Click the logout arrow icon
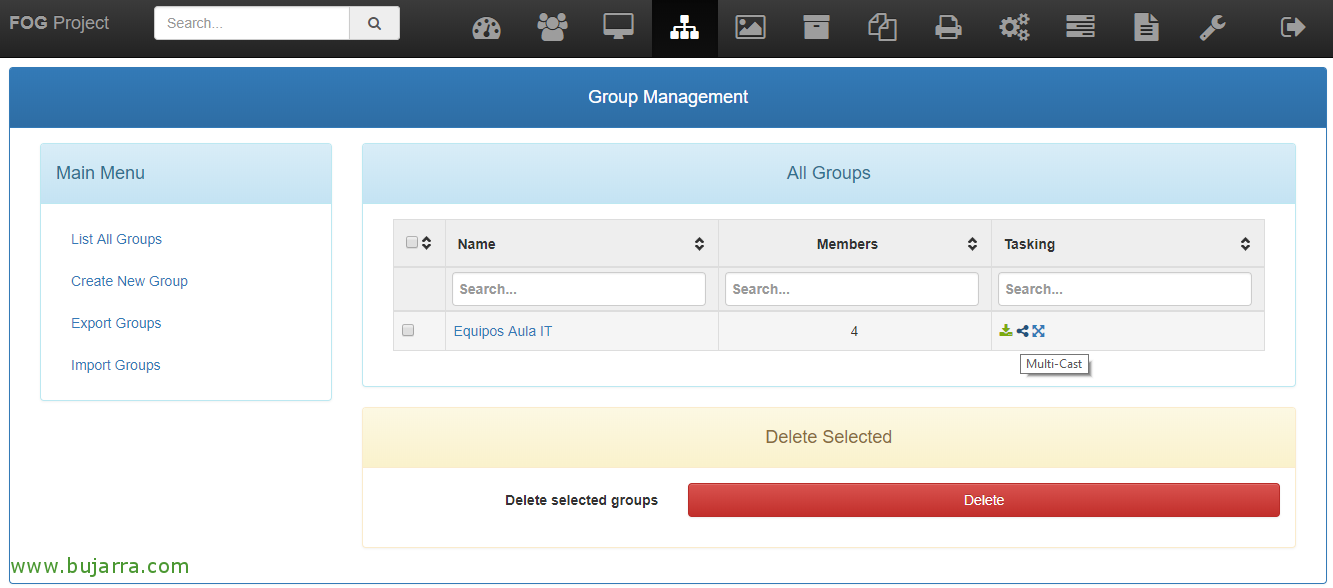The width and height of the screenshot is (1333, 588). (1293, 27)
